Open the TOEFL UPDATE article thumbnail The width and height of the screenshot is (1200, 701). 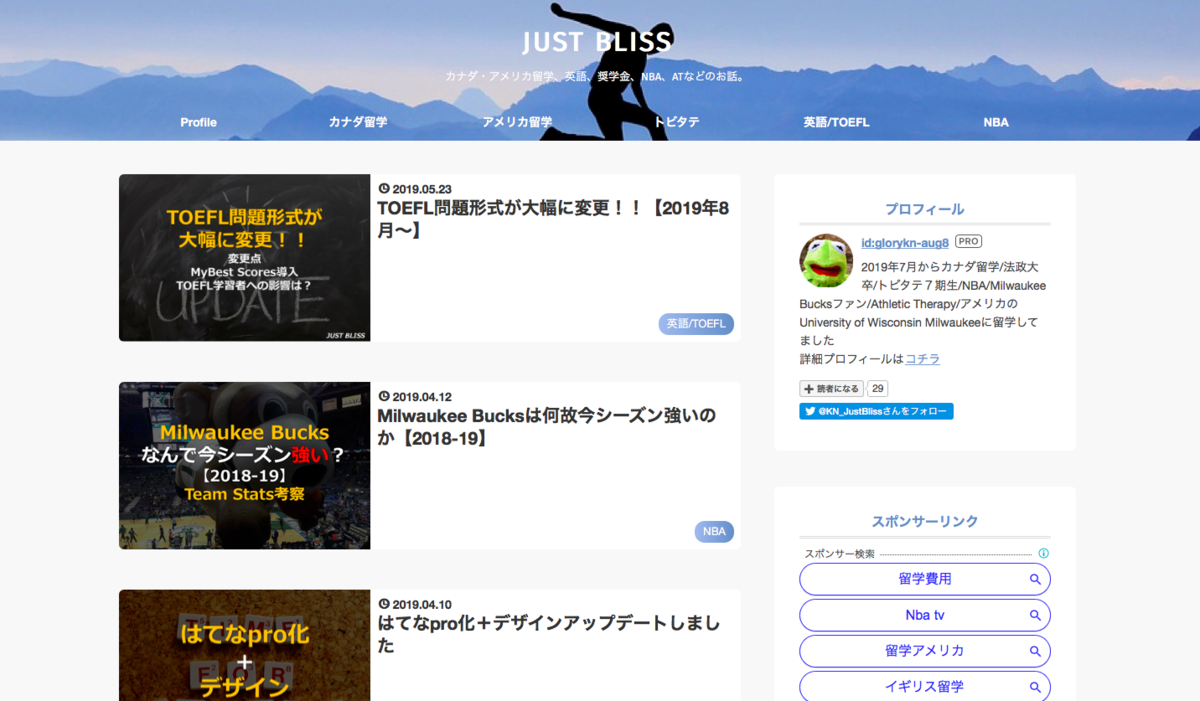pos(244,258)
